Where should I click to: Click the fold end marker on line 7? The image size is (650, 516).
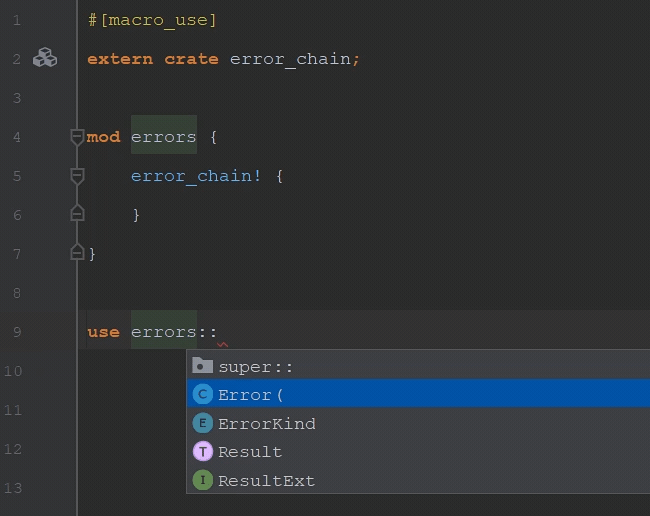pyautogui.click(x=77, y=252)
